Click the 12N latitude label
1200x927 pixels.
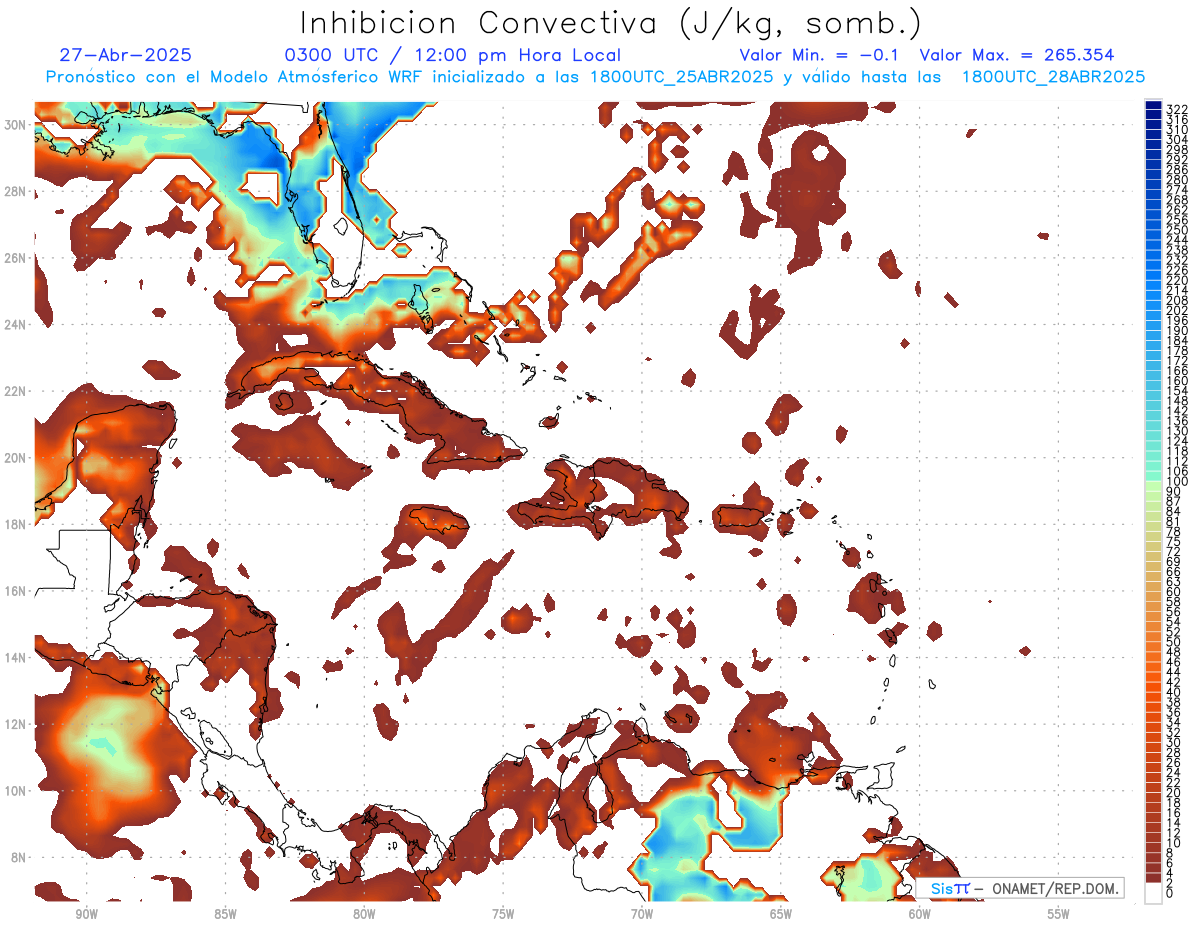pos(17,724)
